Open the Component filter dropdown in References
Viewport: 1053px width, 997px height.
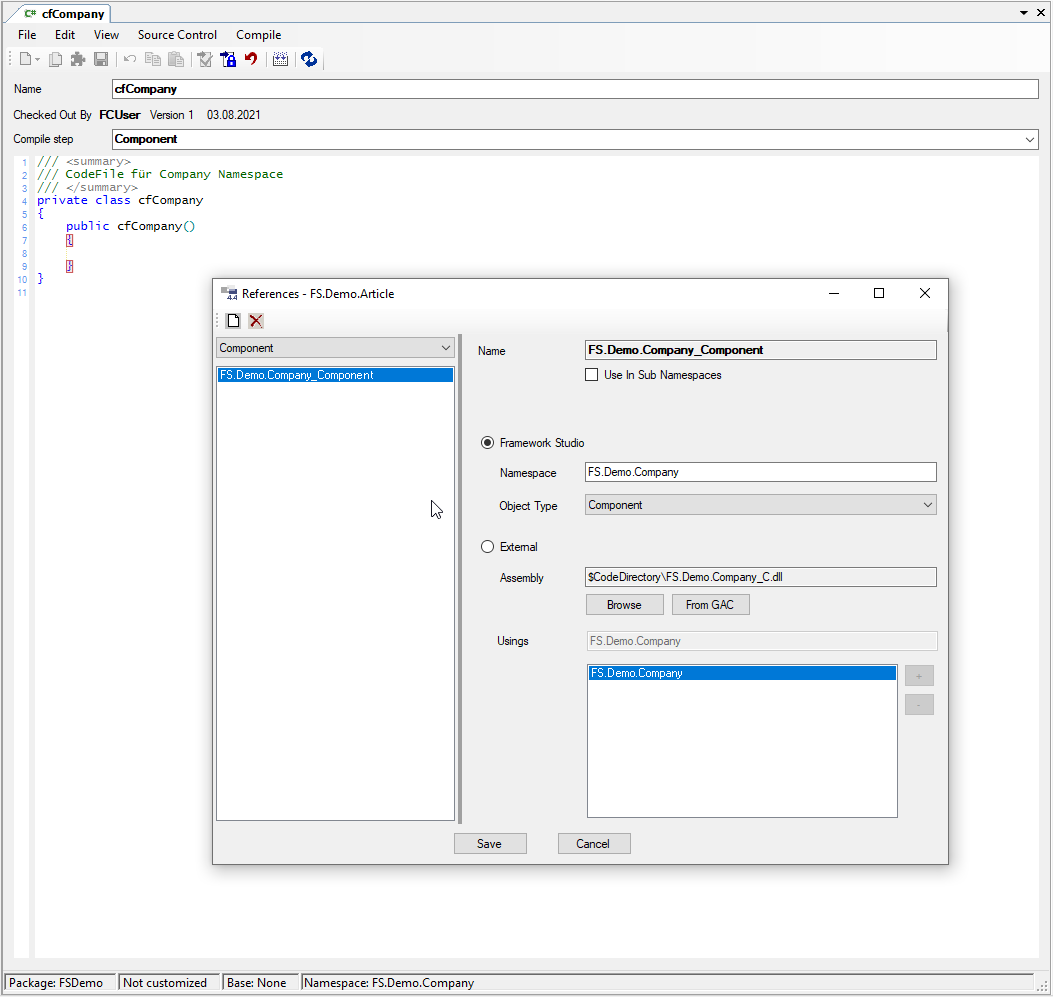[445, 348]
